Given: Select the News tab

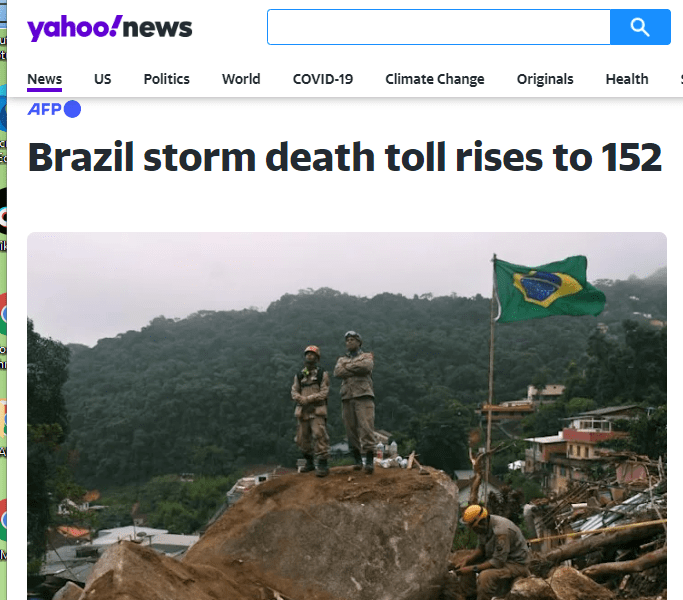Looking at the screenshot, I should pos(44,79).
